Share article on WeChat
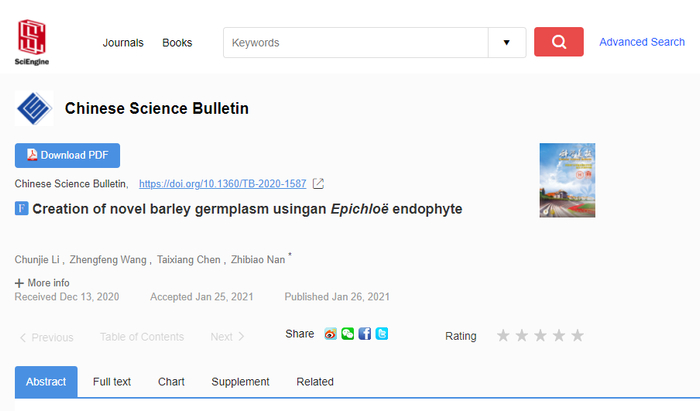The width and height of the screenshot is (700, 411). tap(347, 334)
